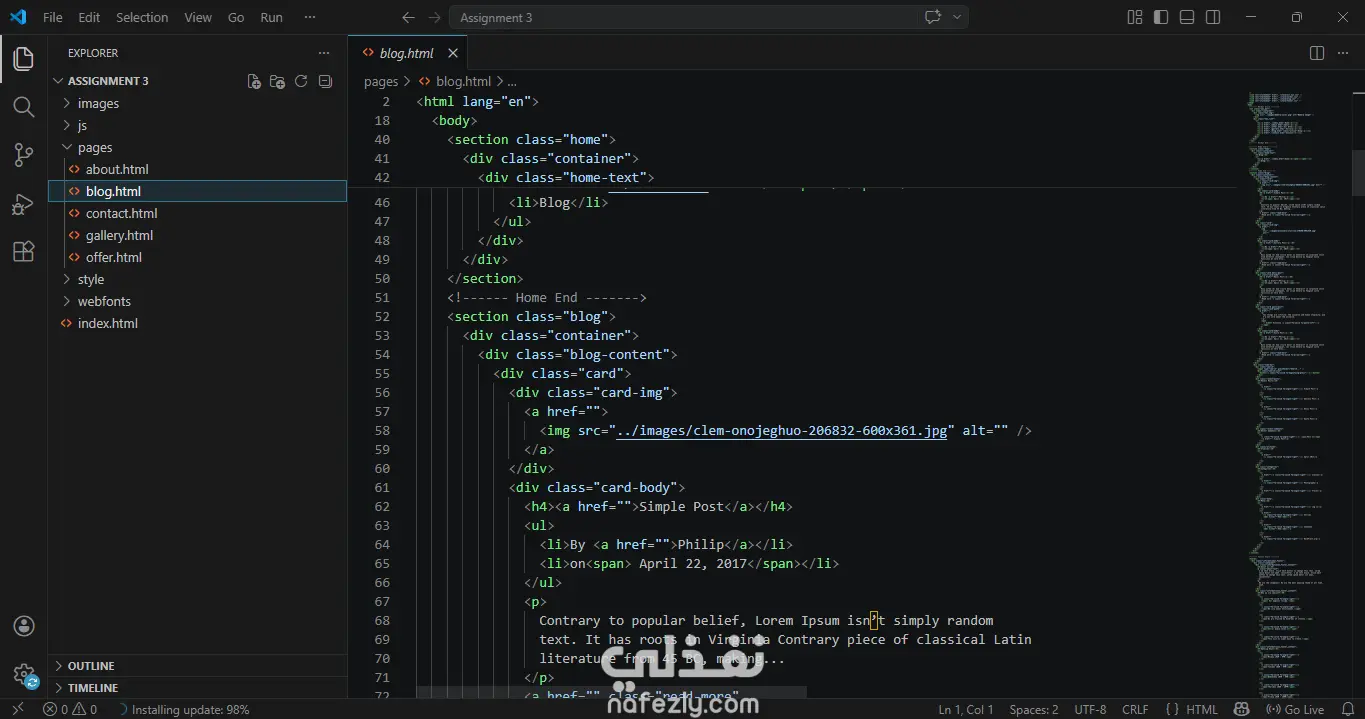Go forward with the navigation arrow
Viewport: 1365px width, 719px height.
point(434,17)
